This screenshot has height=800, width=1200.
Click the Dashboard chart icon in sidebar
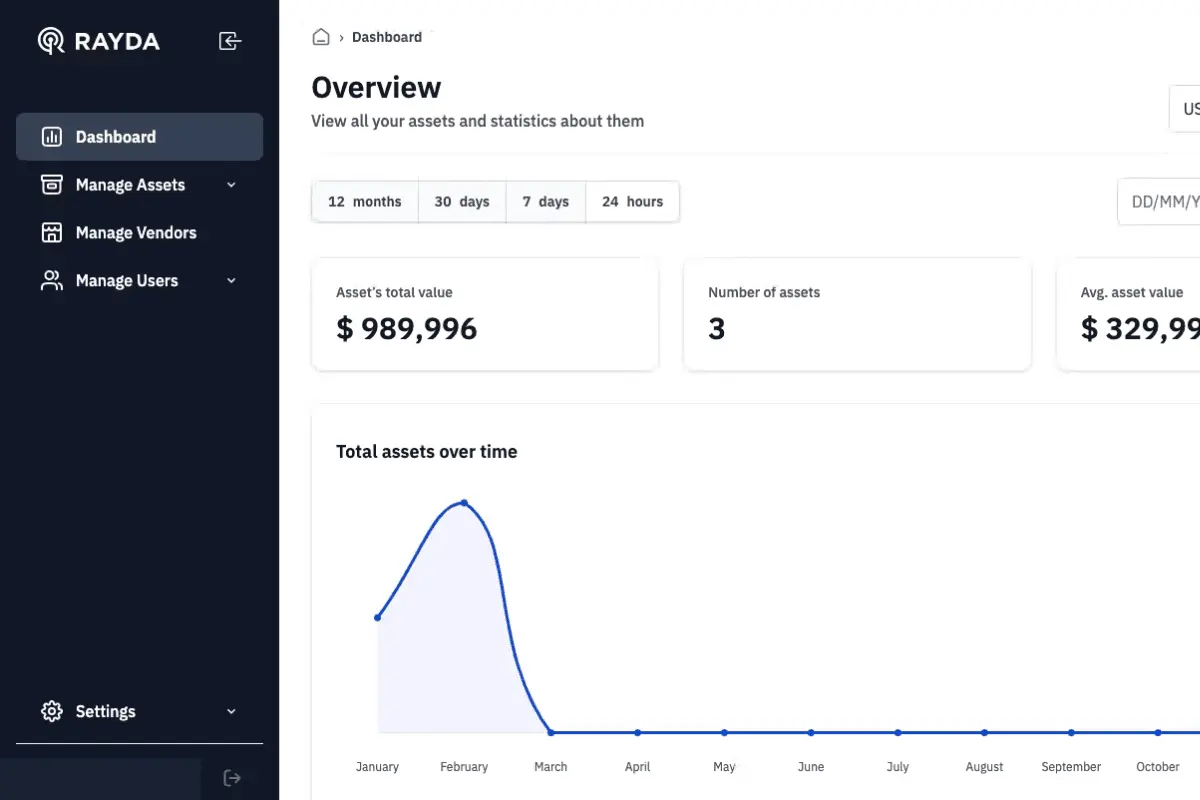[x=51, y=137]
